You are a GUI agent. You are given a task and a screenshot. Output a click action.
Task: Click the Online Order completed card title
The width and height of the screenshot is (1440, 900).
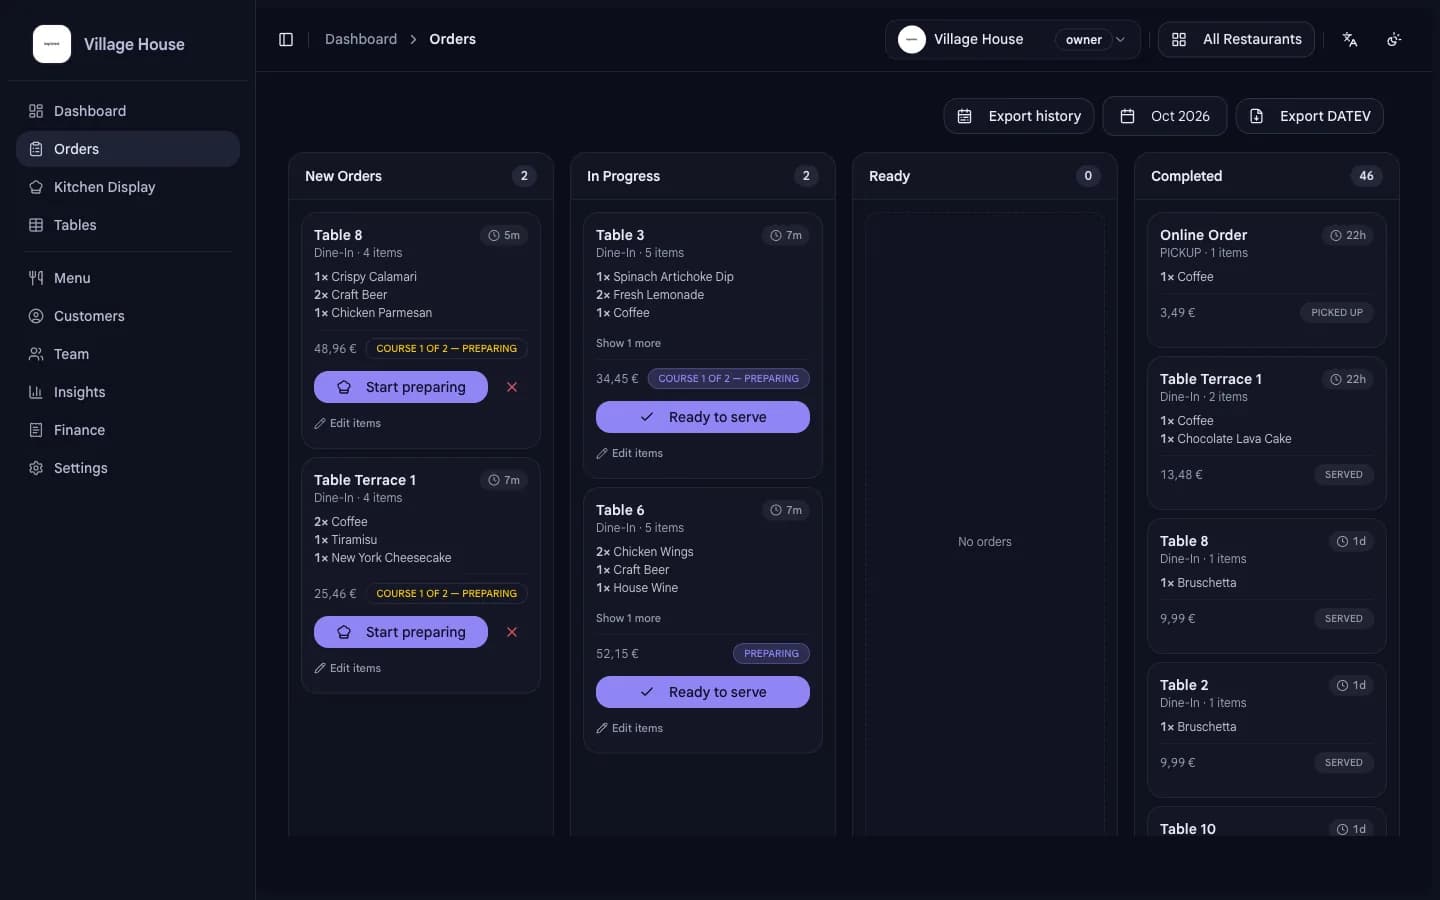click(x=1203, y=235)
